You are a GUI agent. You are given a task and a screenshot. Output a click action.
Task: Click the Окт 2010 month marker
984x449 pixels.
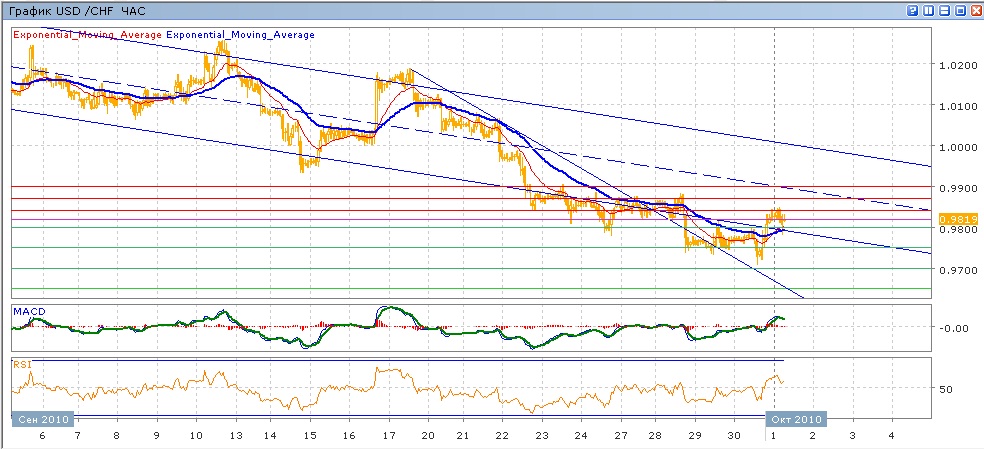[795, 419]
